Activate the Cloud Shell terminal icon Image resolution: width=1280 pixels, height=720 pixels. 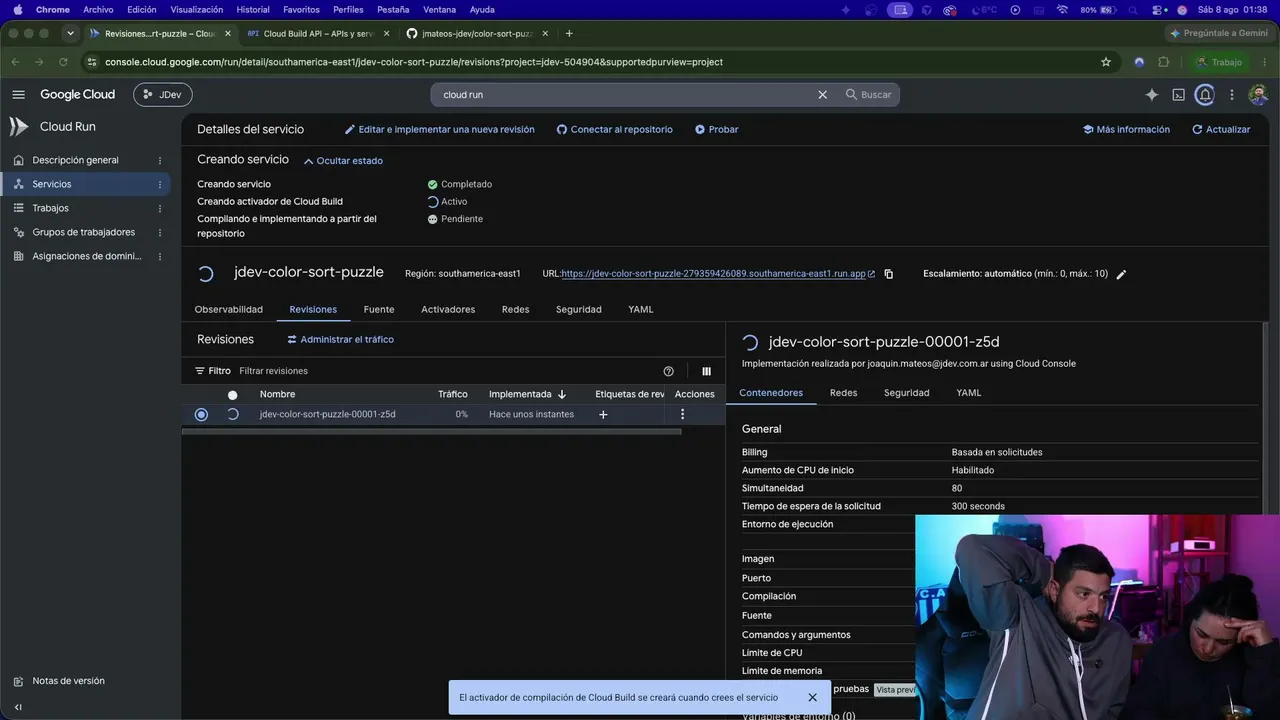coord(1179,95)
